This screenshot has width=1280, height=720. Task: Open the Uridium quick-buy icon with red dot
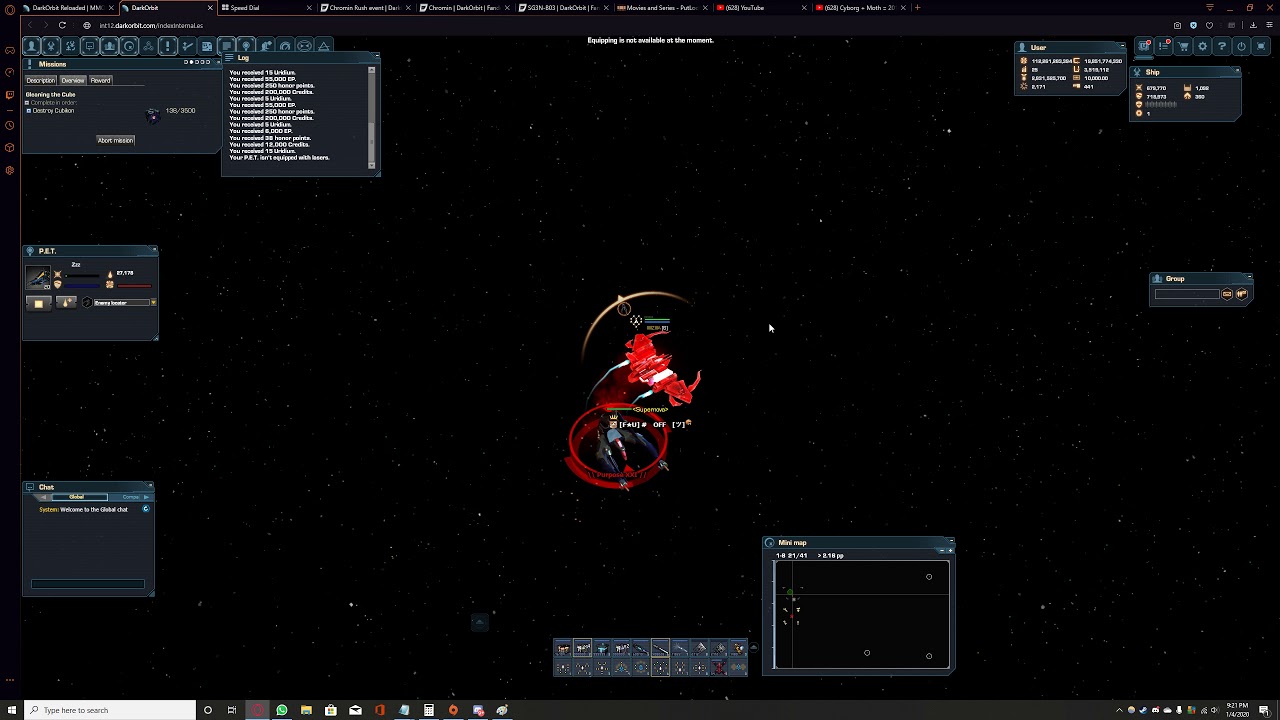1144,46
